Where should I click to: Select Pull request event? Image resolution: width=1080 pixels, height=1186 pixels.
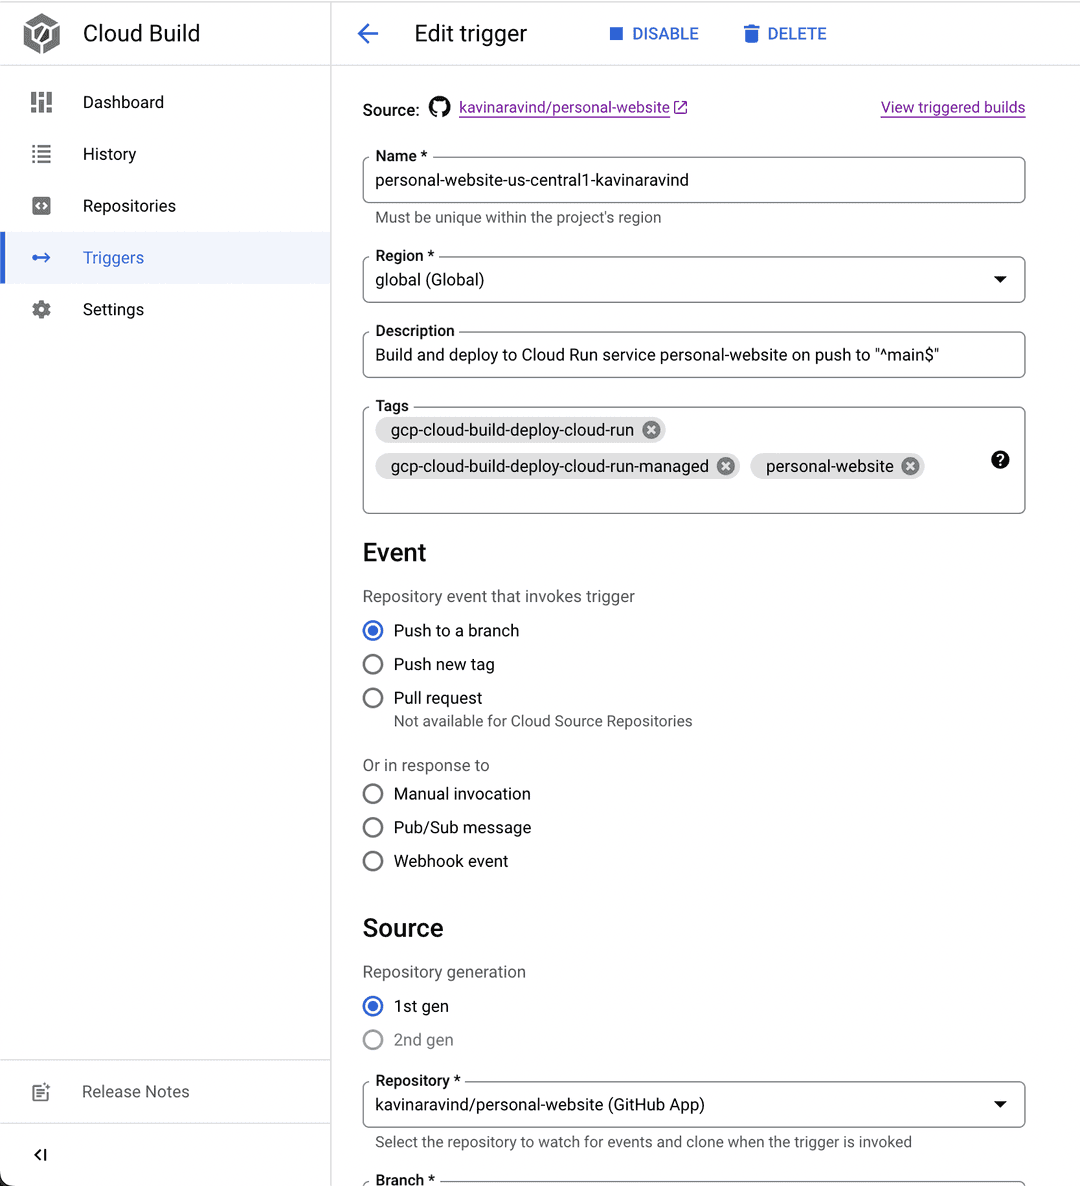coord(373,697)
